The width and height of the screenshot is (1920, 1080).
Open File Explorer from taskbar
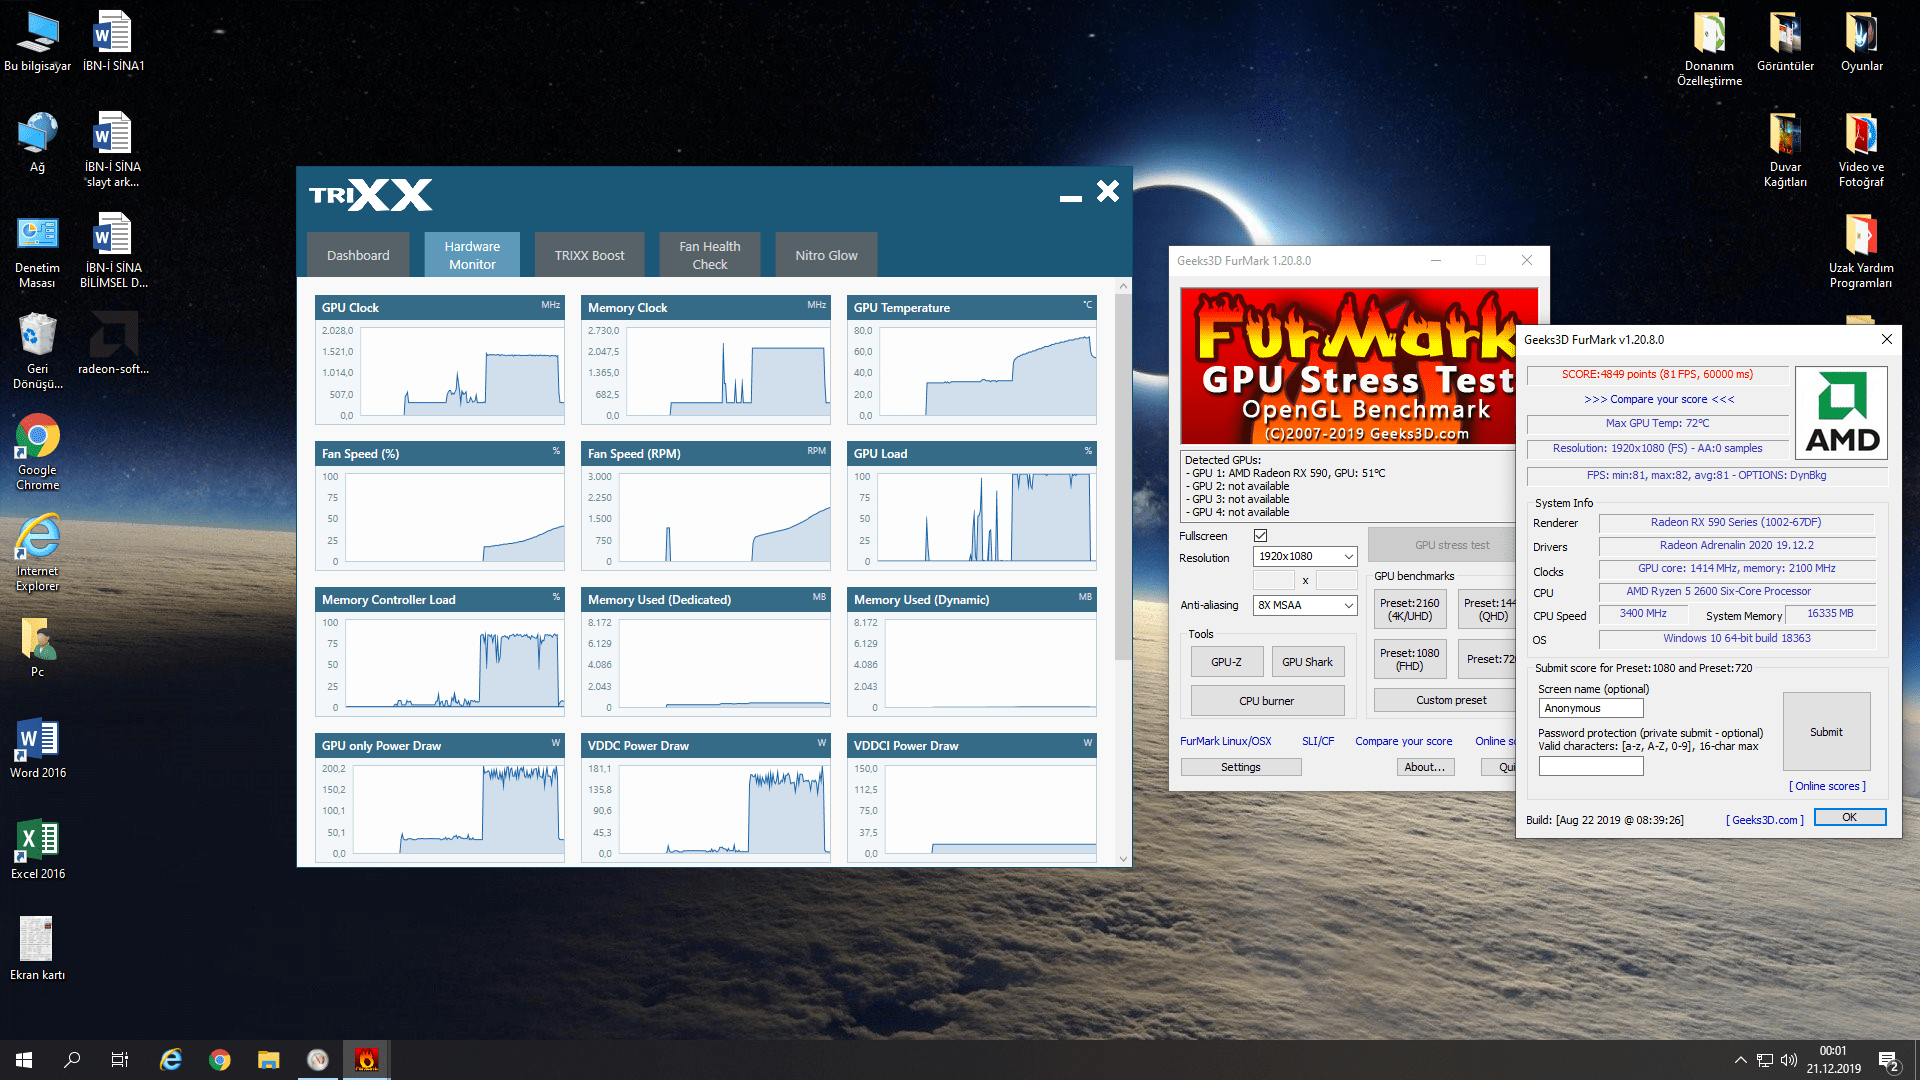(x=268, y=1060)
